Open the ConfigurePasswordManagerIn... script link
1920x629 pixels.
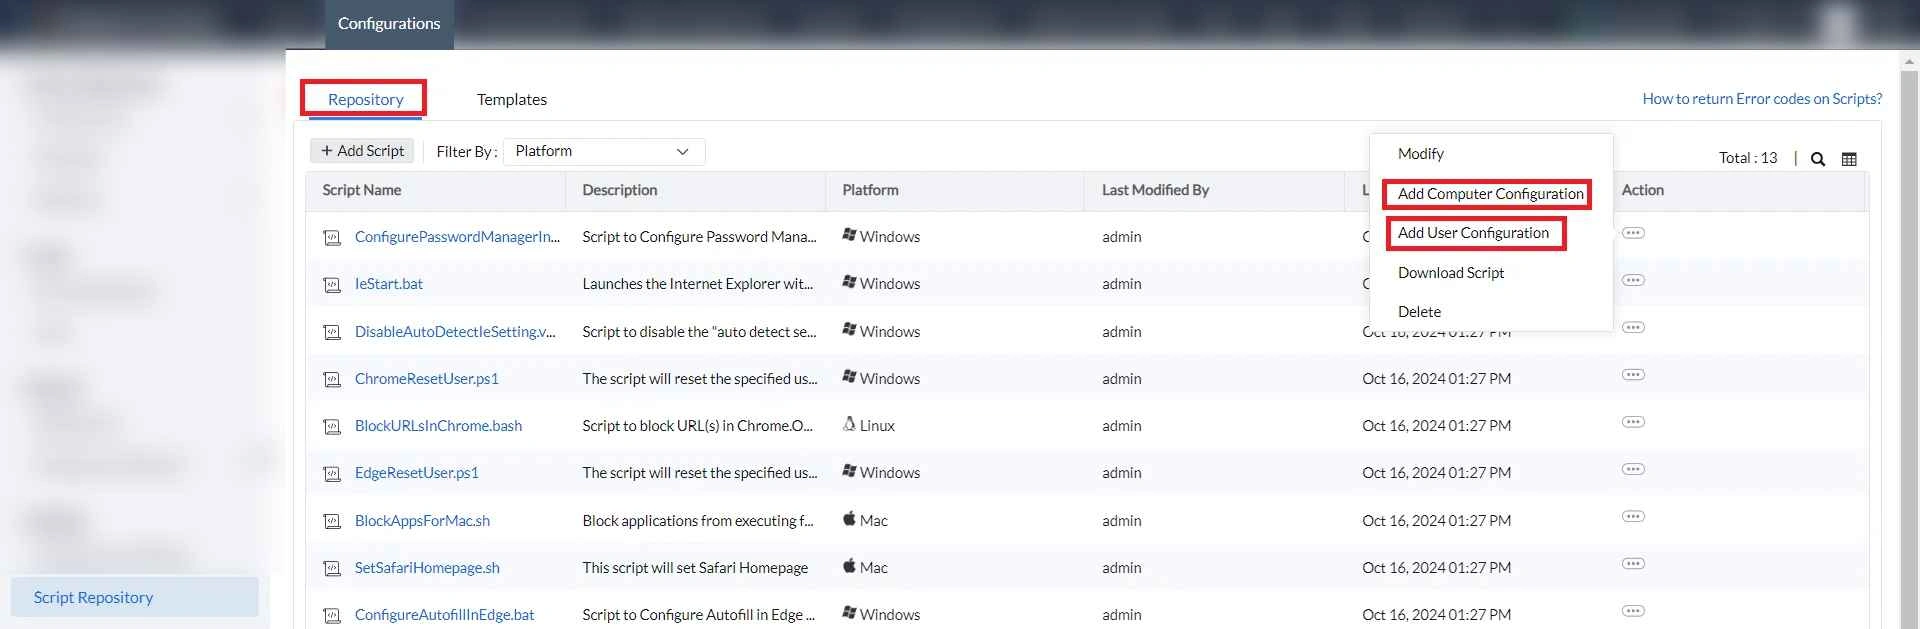pos(457,237)
